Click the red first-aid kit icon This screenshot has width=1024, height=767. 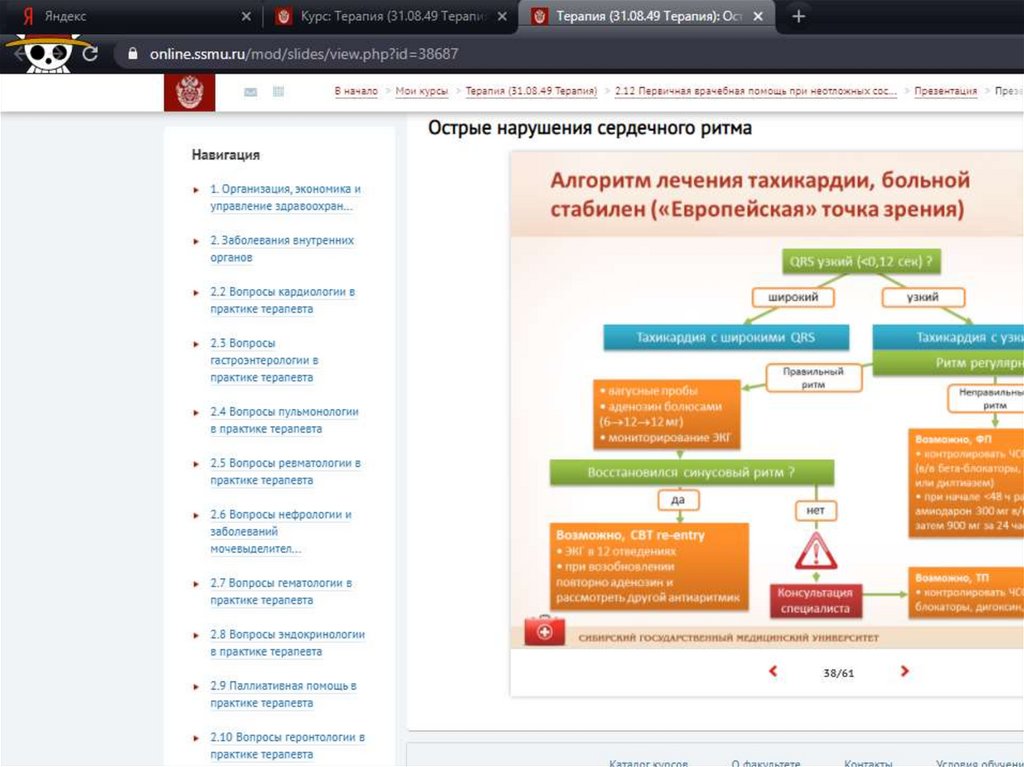545,630
